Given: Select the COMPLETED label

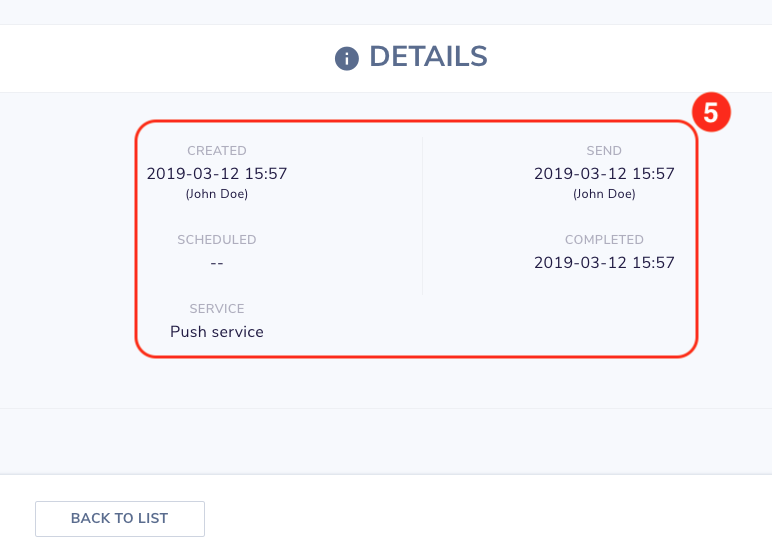Looking at the screenshot, I should (604, 240).
